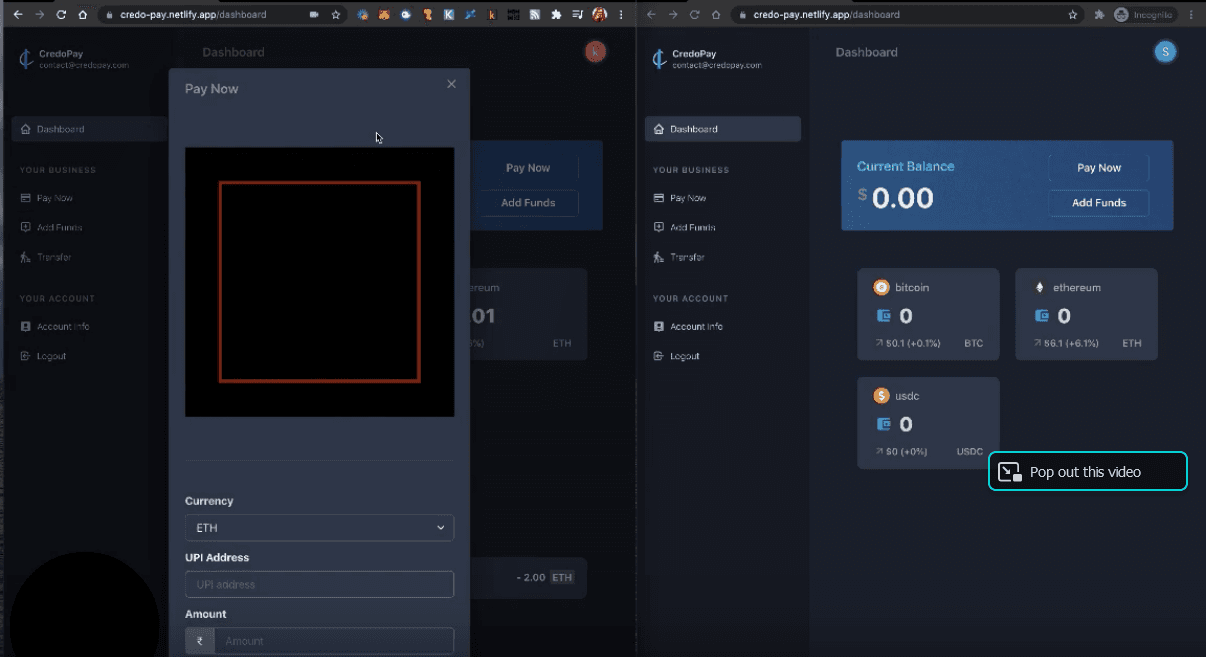Bookmark the page in left browser window

[x=336, y=15]
